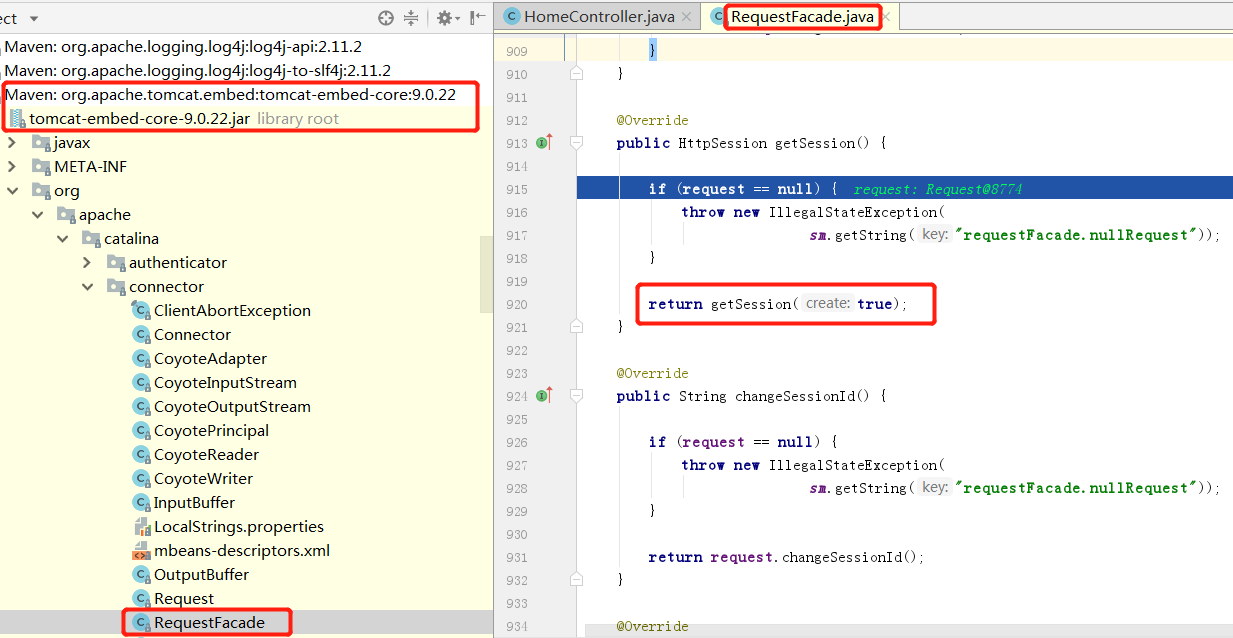Collapse the code fold marker at line 910
Image resolution: width=1233 pixels, height=638 pixels.
click(x=575, y=72)
